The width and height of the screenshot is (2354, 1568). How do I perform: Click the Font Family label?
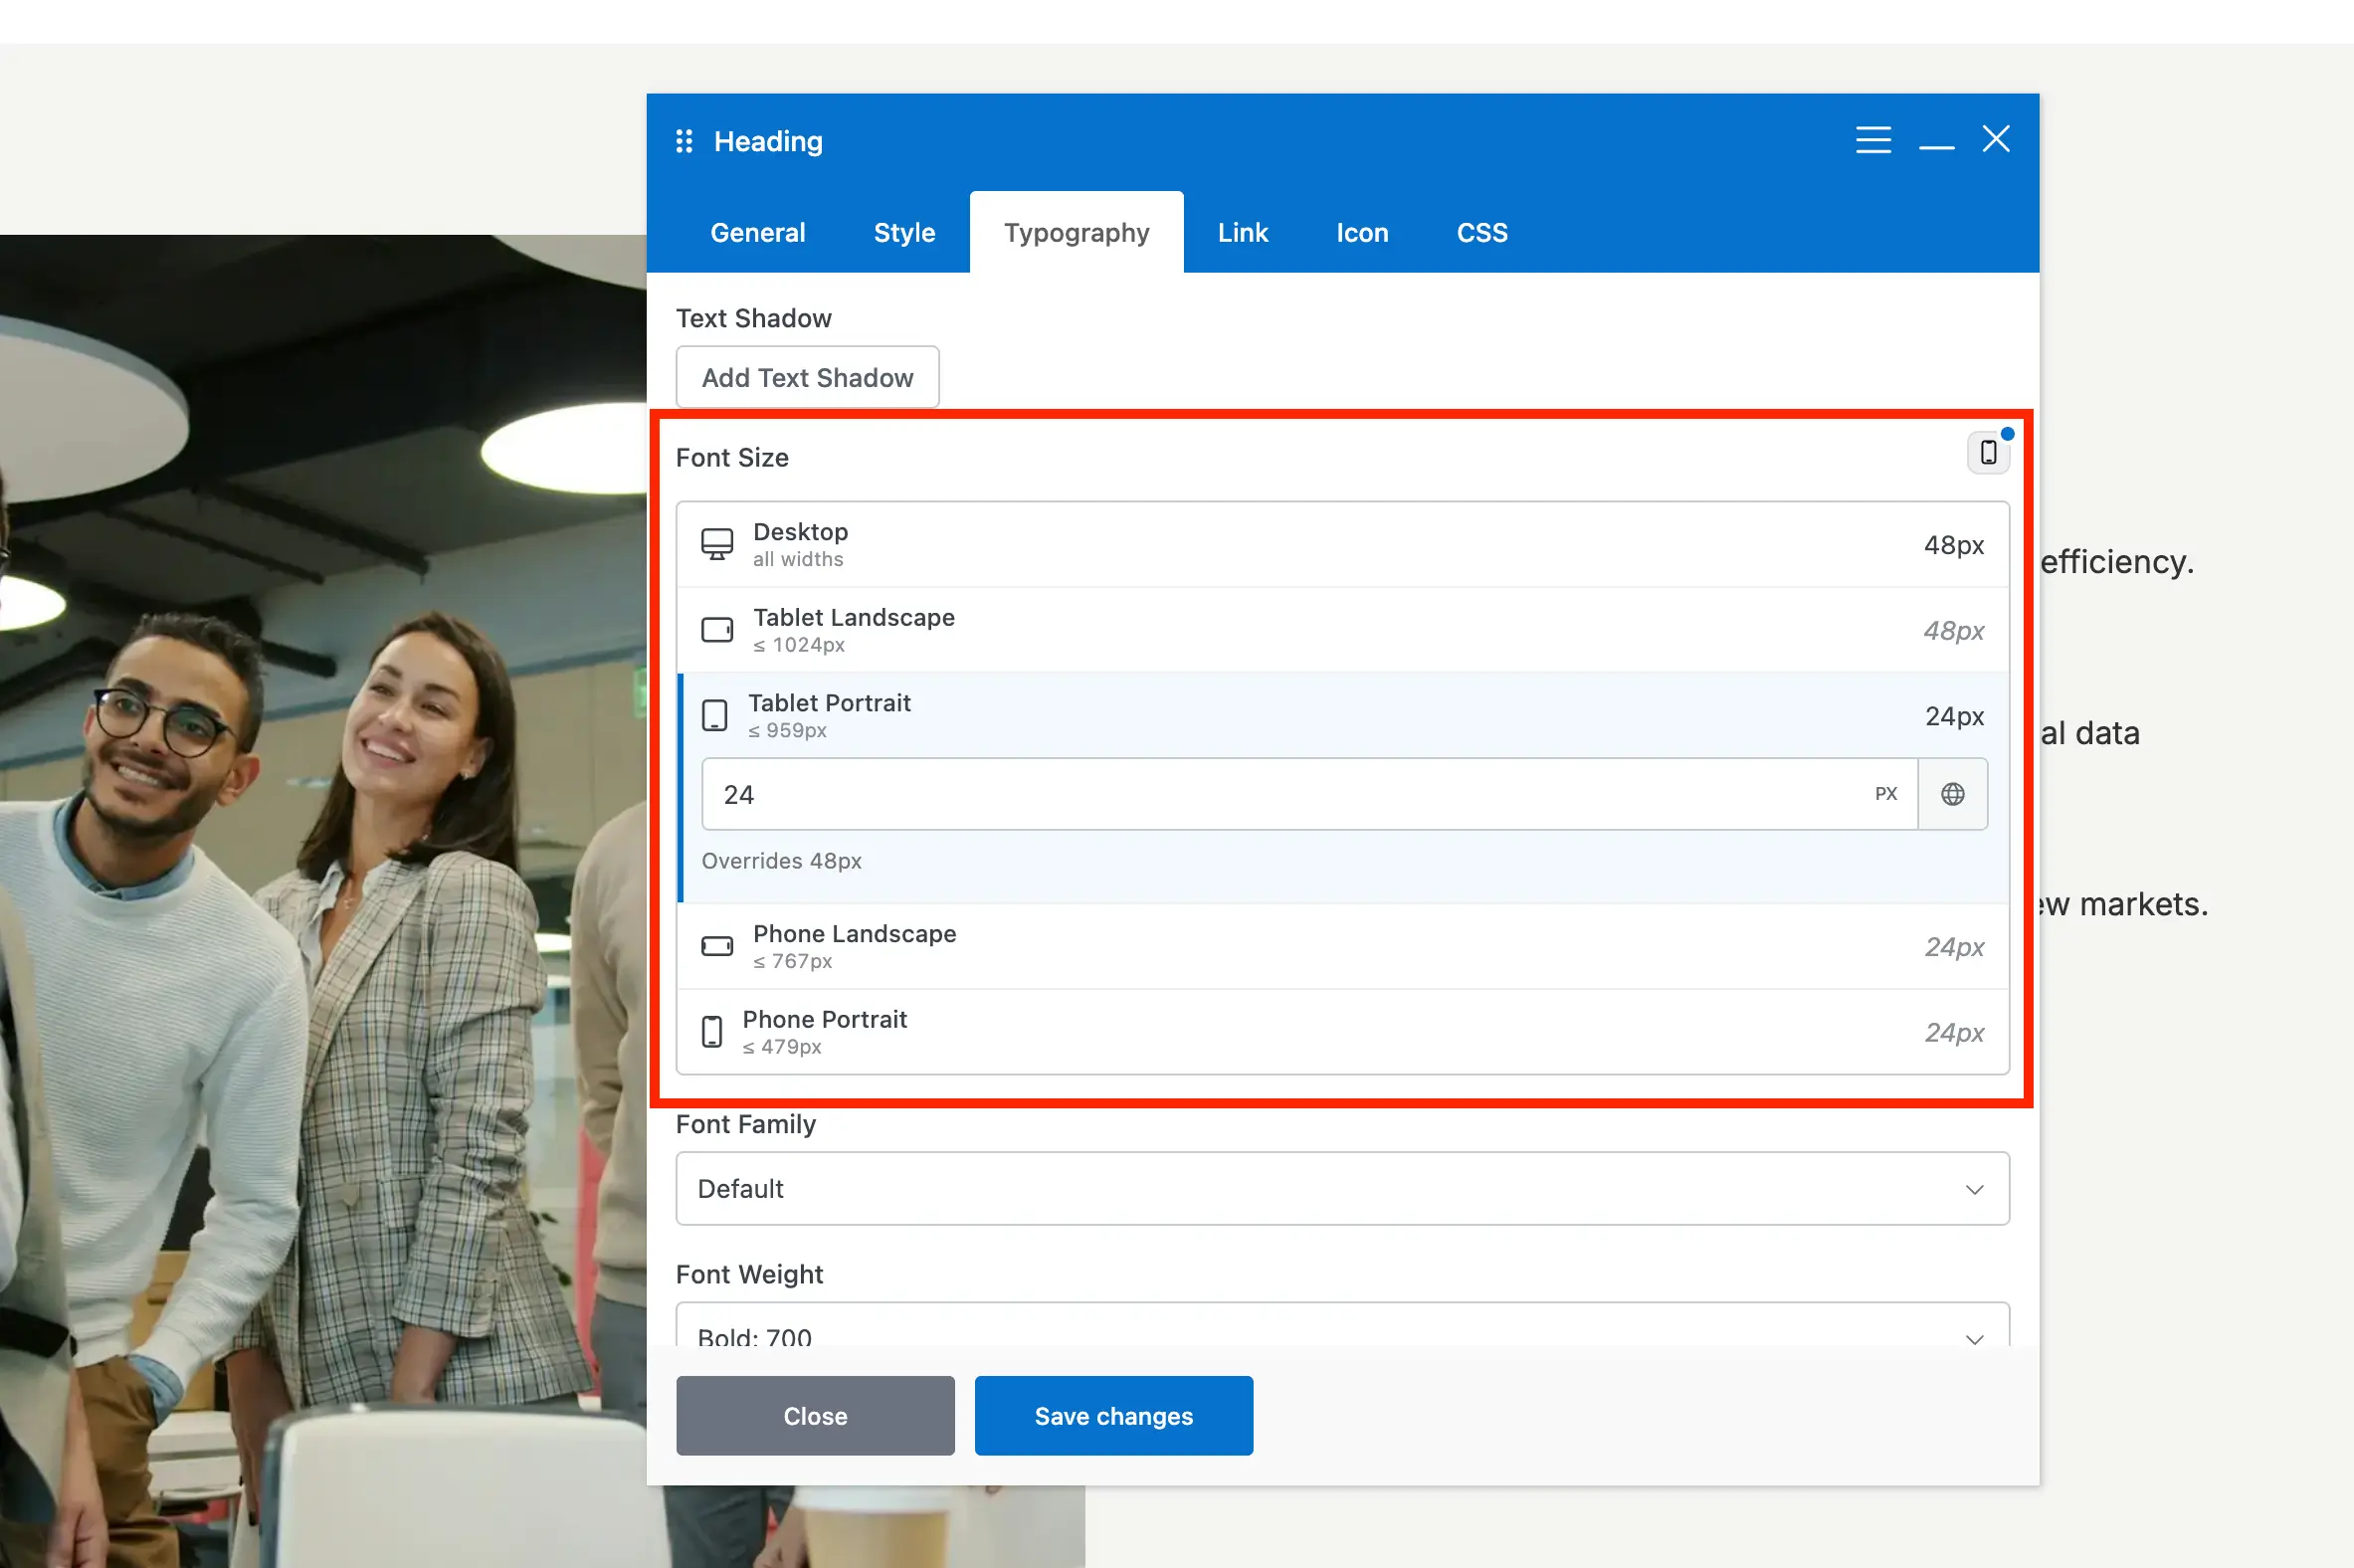[745, 1124]
